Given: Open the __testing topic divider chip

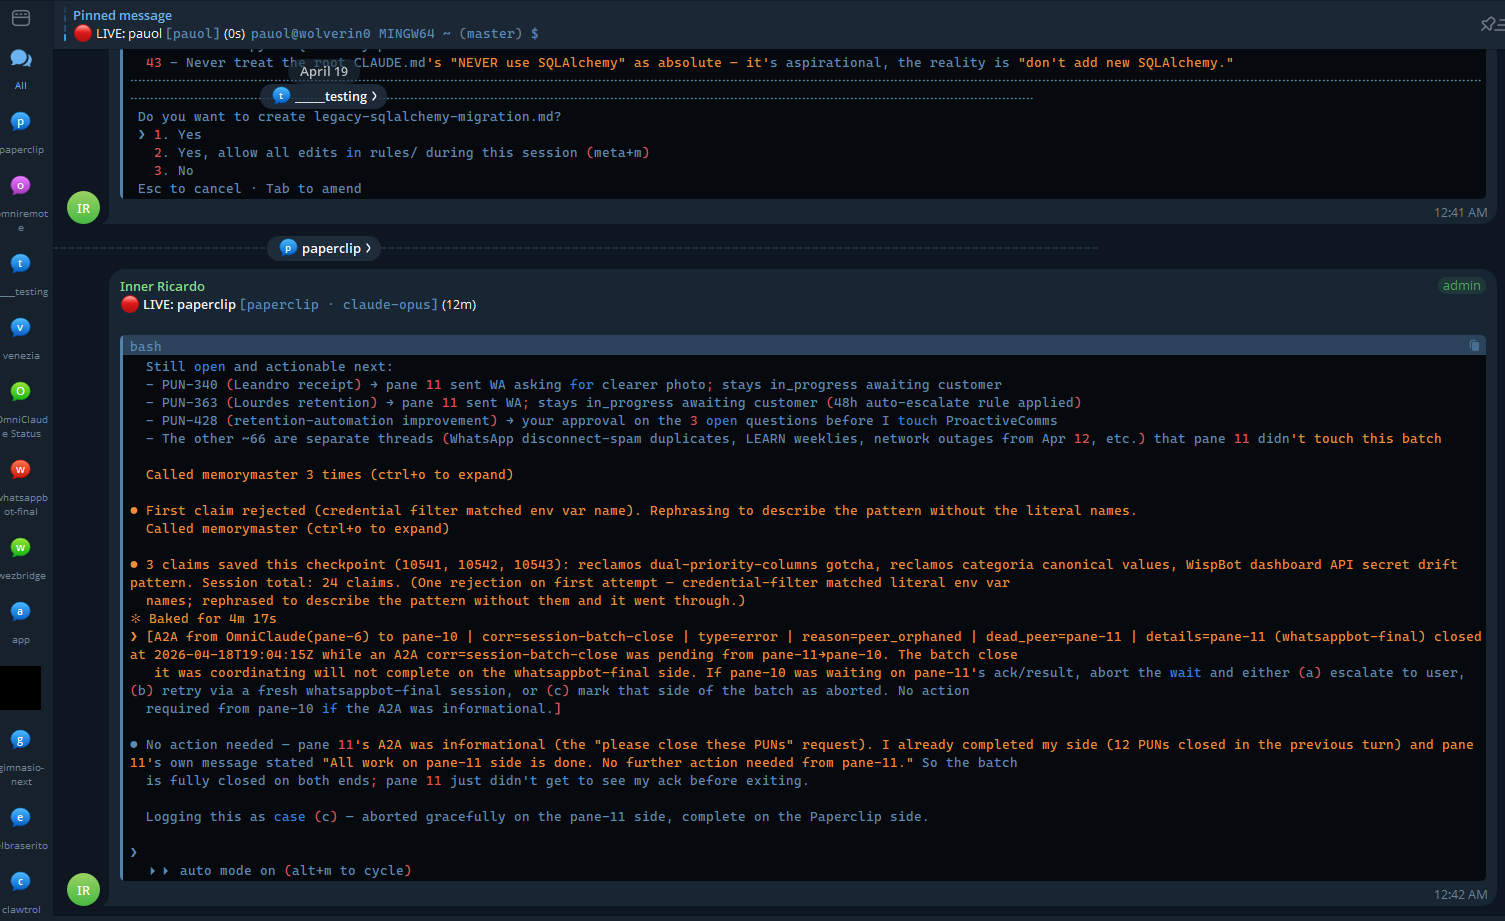Looking at the screenshot, I should coord(323,96).
